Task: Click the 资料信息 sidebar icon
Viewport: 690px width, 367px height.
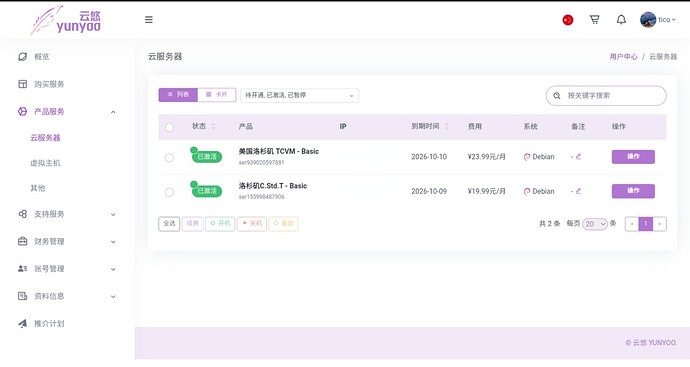Action: [x=22, y=296]
